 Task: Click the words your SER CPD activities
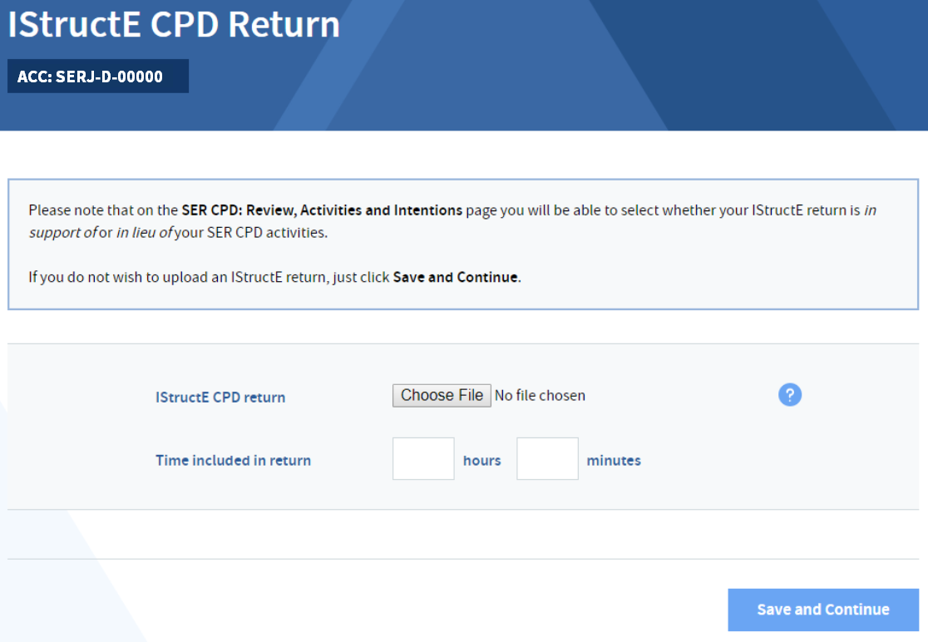pos(251,233)
